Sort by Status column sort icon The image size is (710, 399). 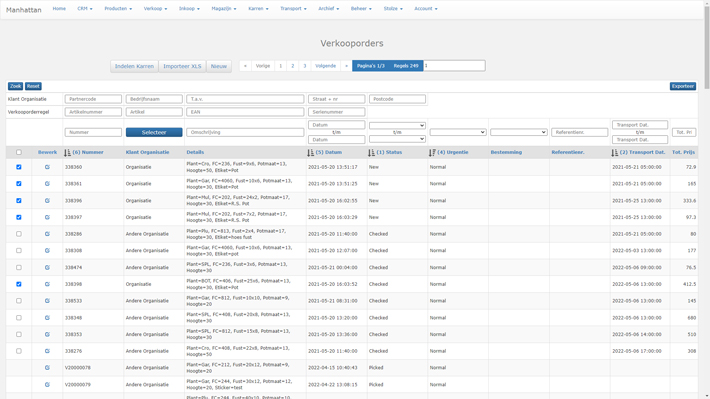pos(371,153)
